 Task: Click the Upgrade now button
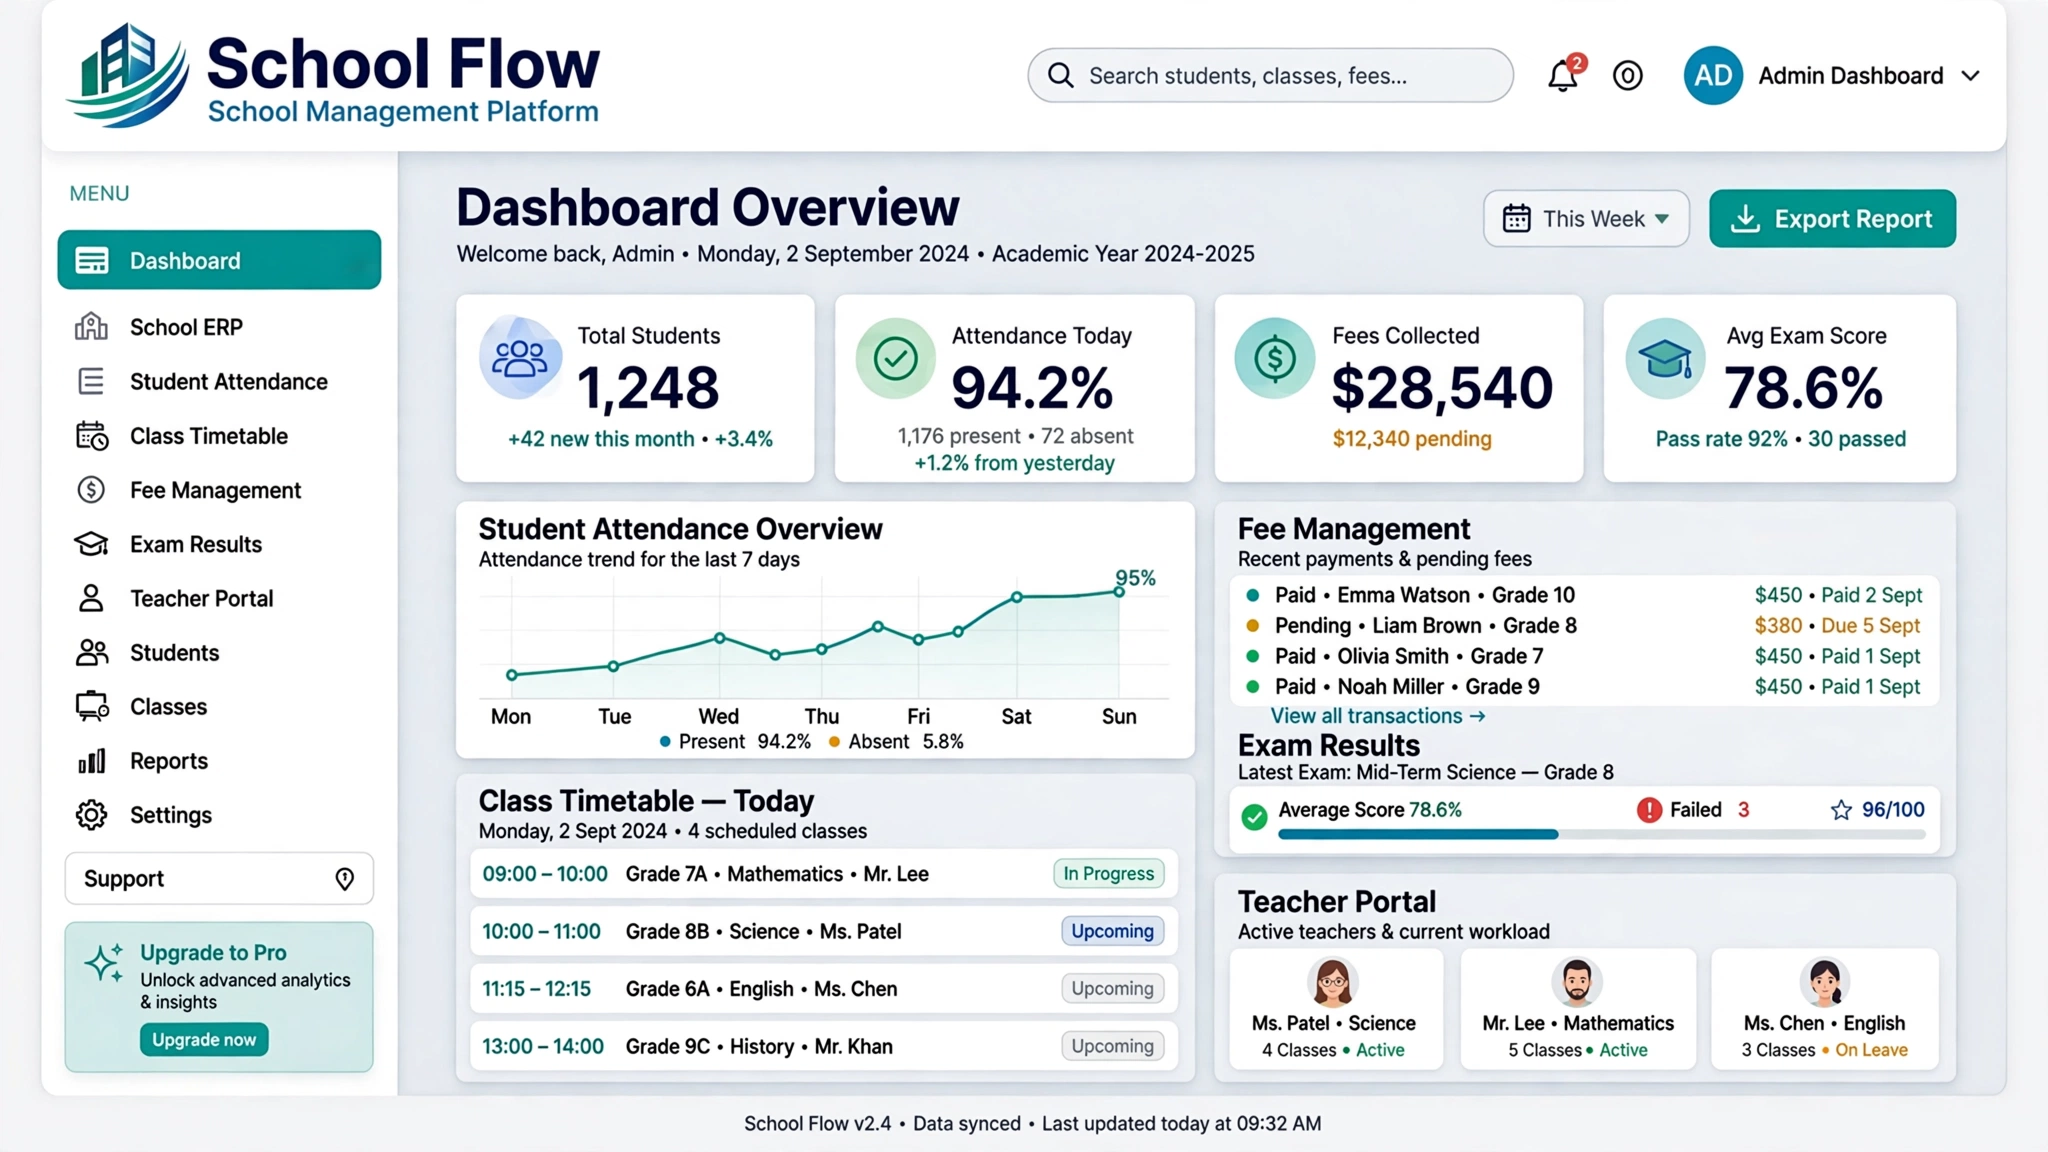point(204,1039)
